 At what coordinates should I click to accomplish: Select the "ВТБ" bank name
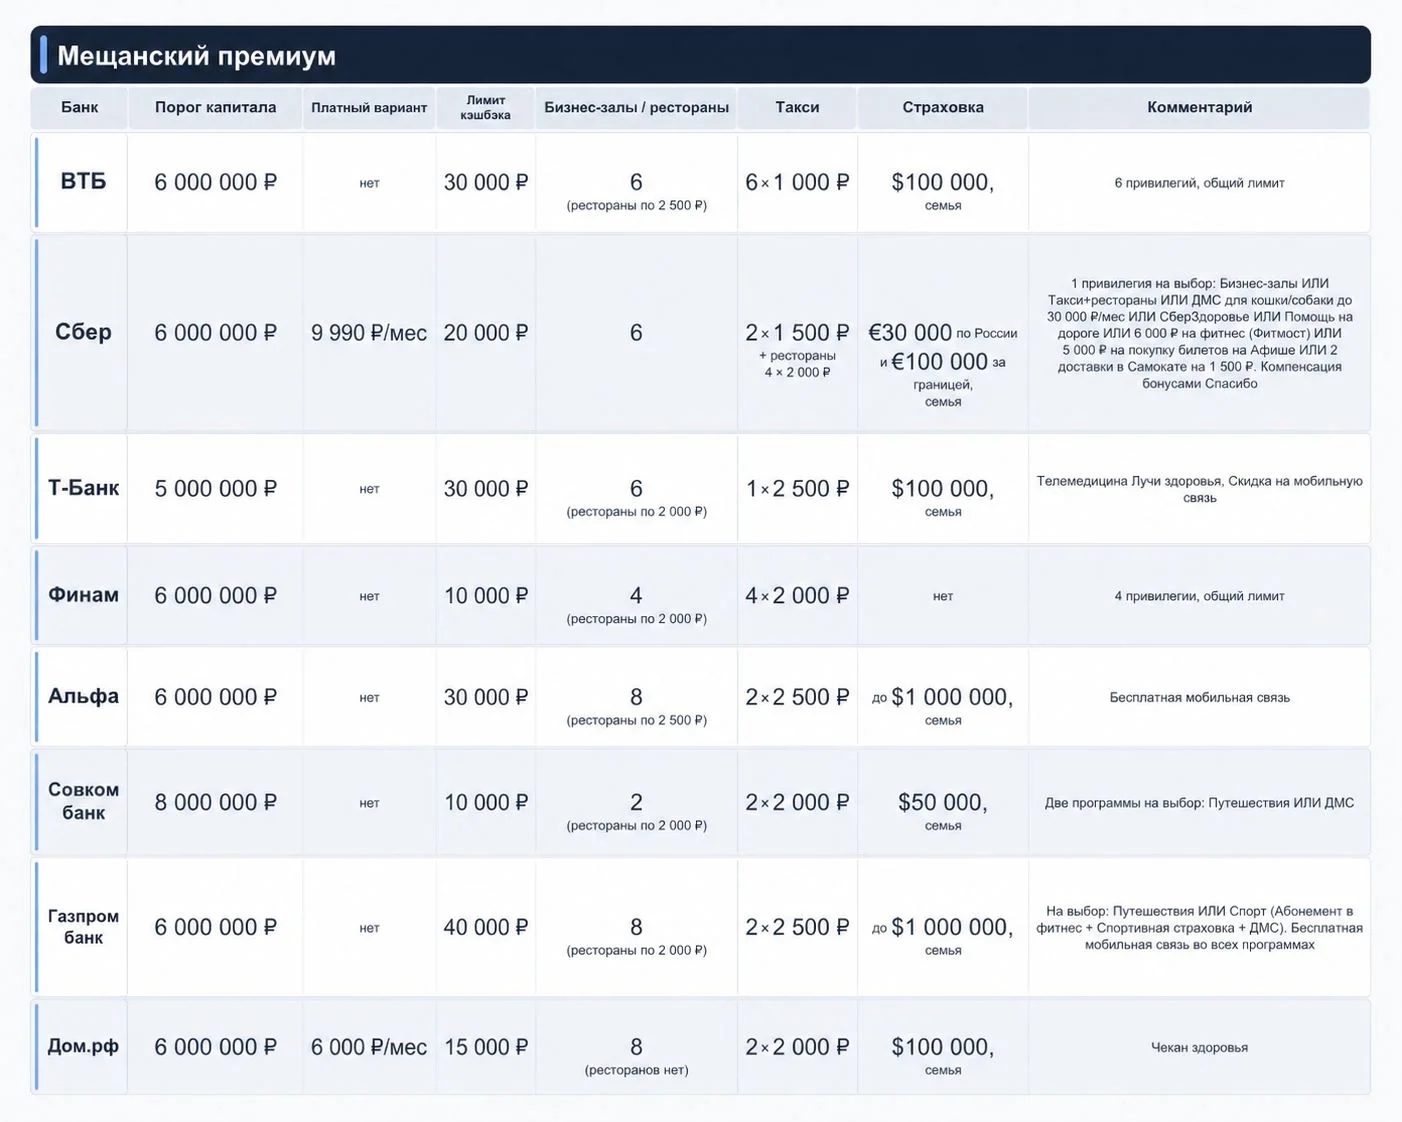83,181
